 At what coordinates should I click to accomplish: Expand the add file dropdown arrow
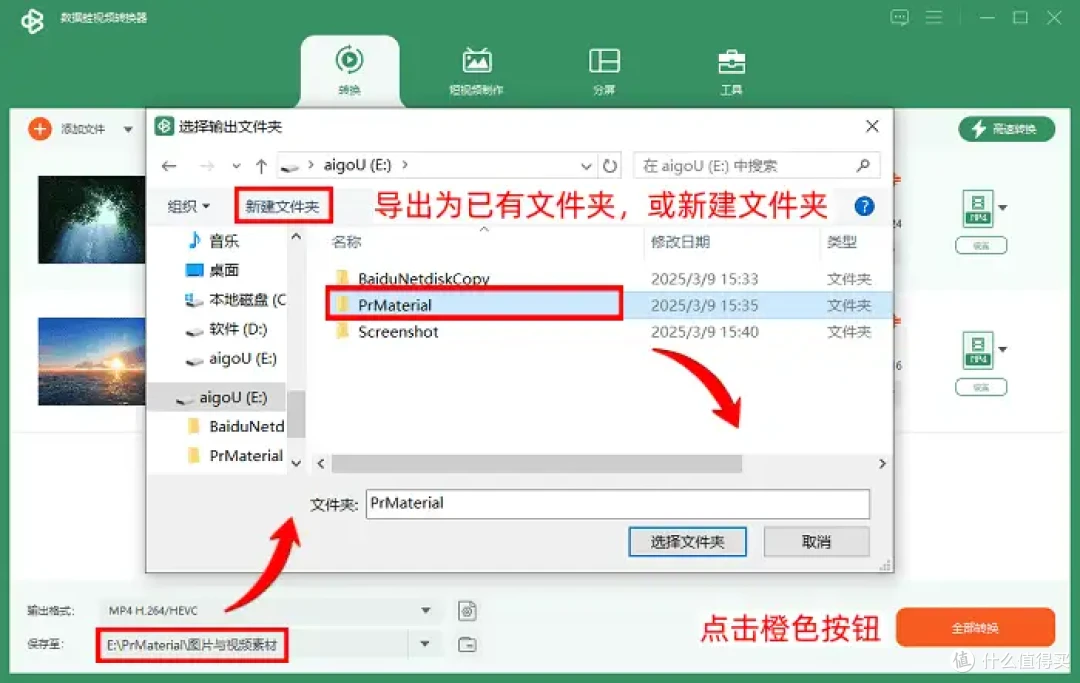point(128,129)
